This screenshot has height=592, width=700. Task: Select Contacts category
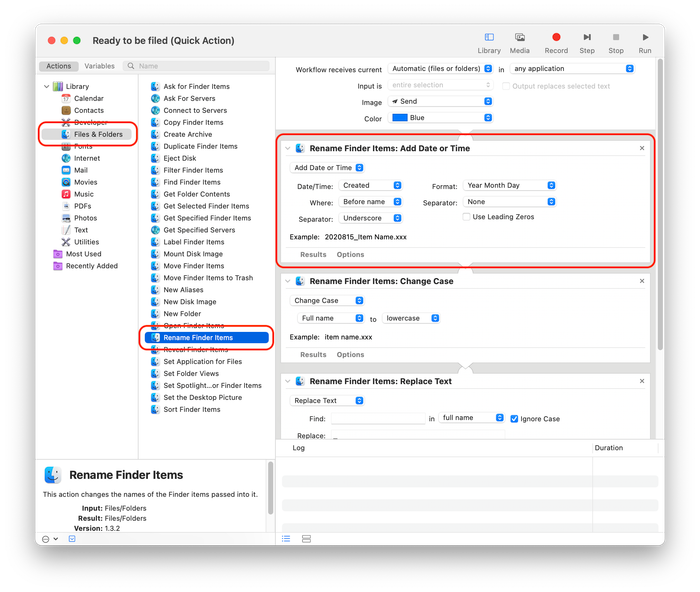click(89, 110)
